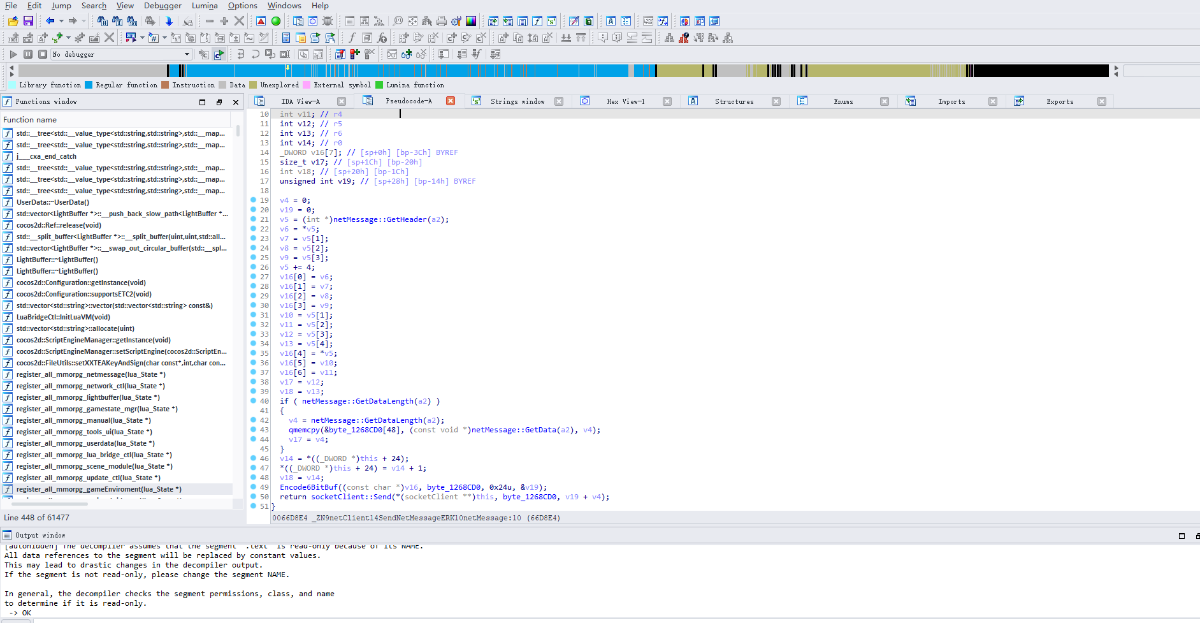Open the Jump menu
The width and height of the screenshot is (1200, 623).
tap(61, 5)
